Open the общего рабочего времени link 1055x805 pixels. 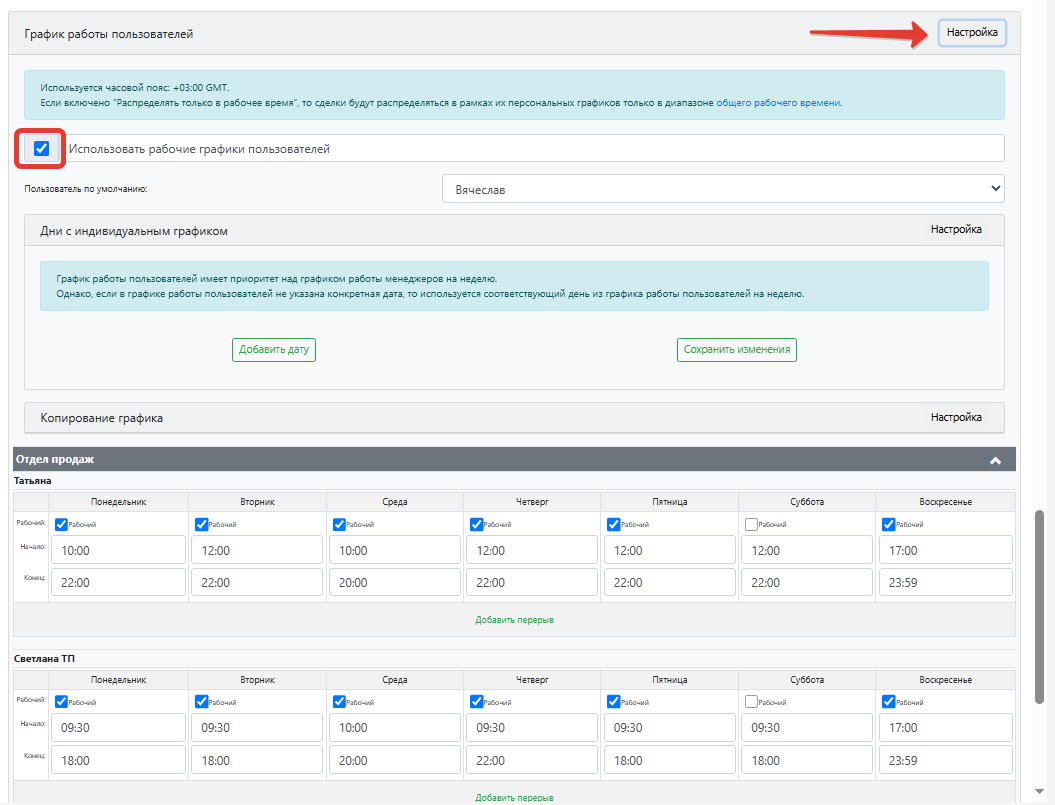778,103
